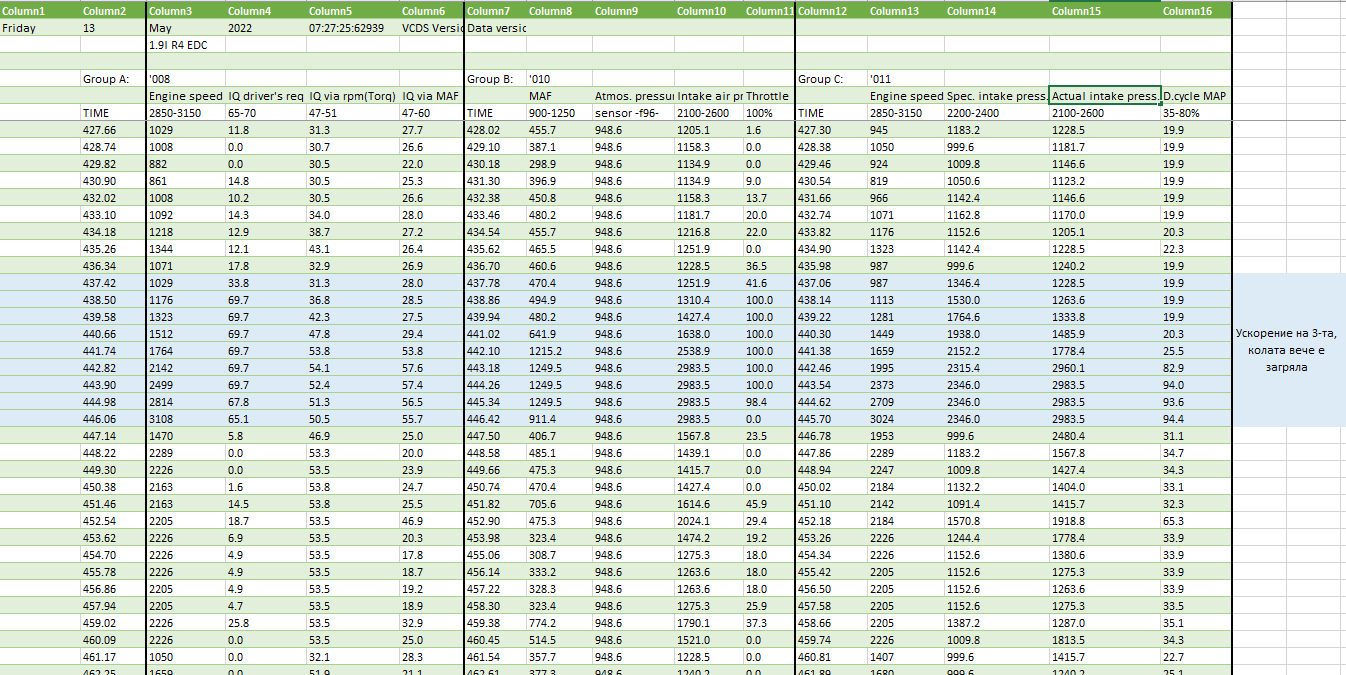Screen dimensions: 1346x675
Task: Click the 'Atmos. pressure' header cell
Action: [x=632, y=96]
